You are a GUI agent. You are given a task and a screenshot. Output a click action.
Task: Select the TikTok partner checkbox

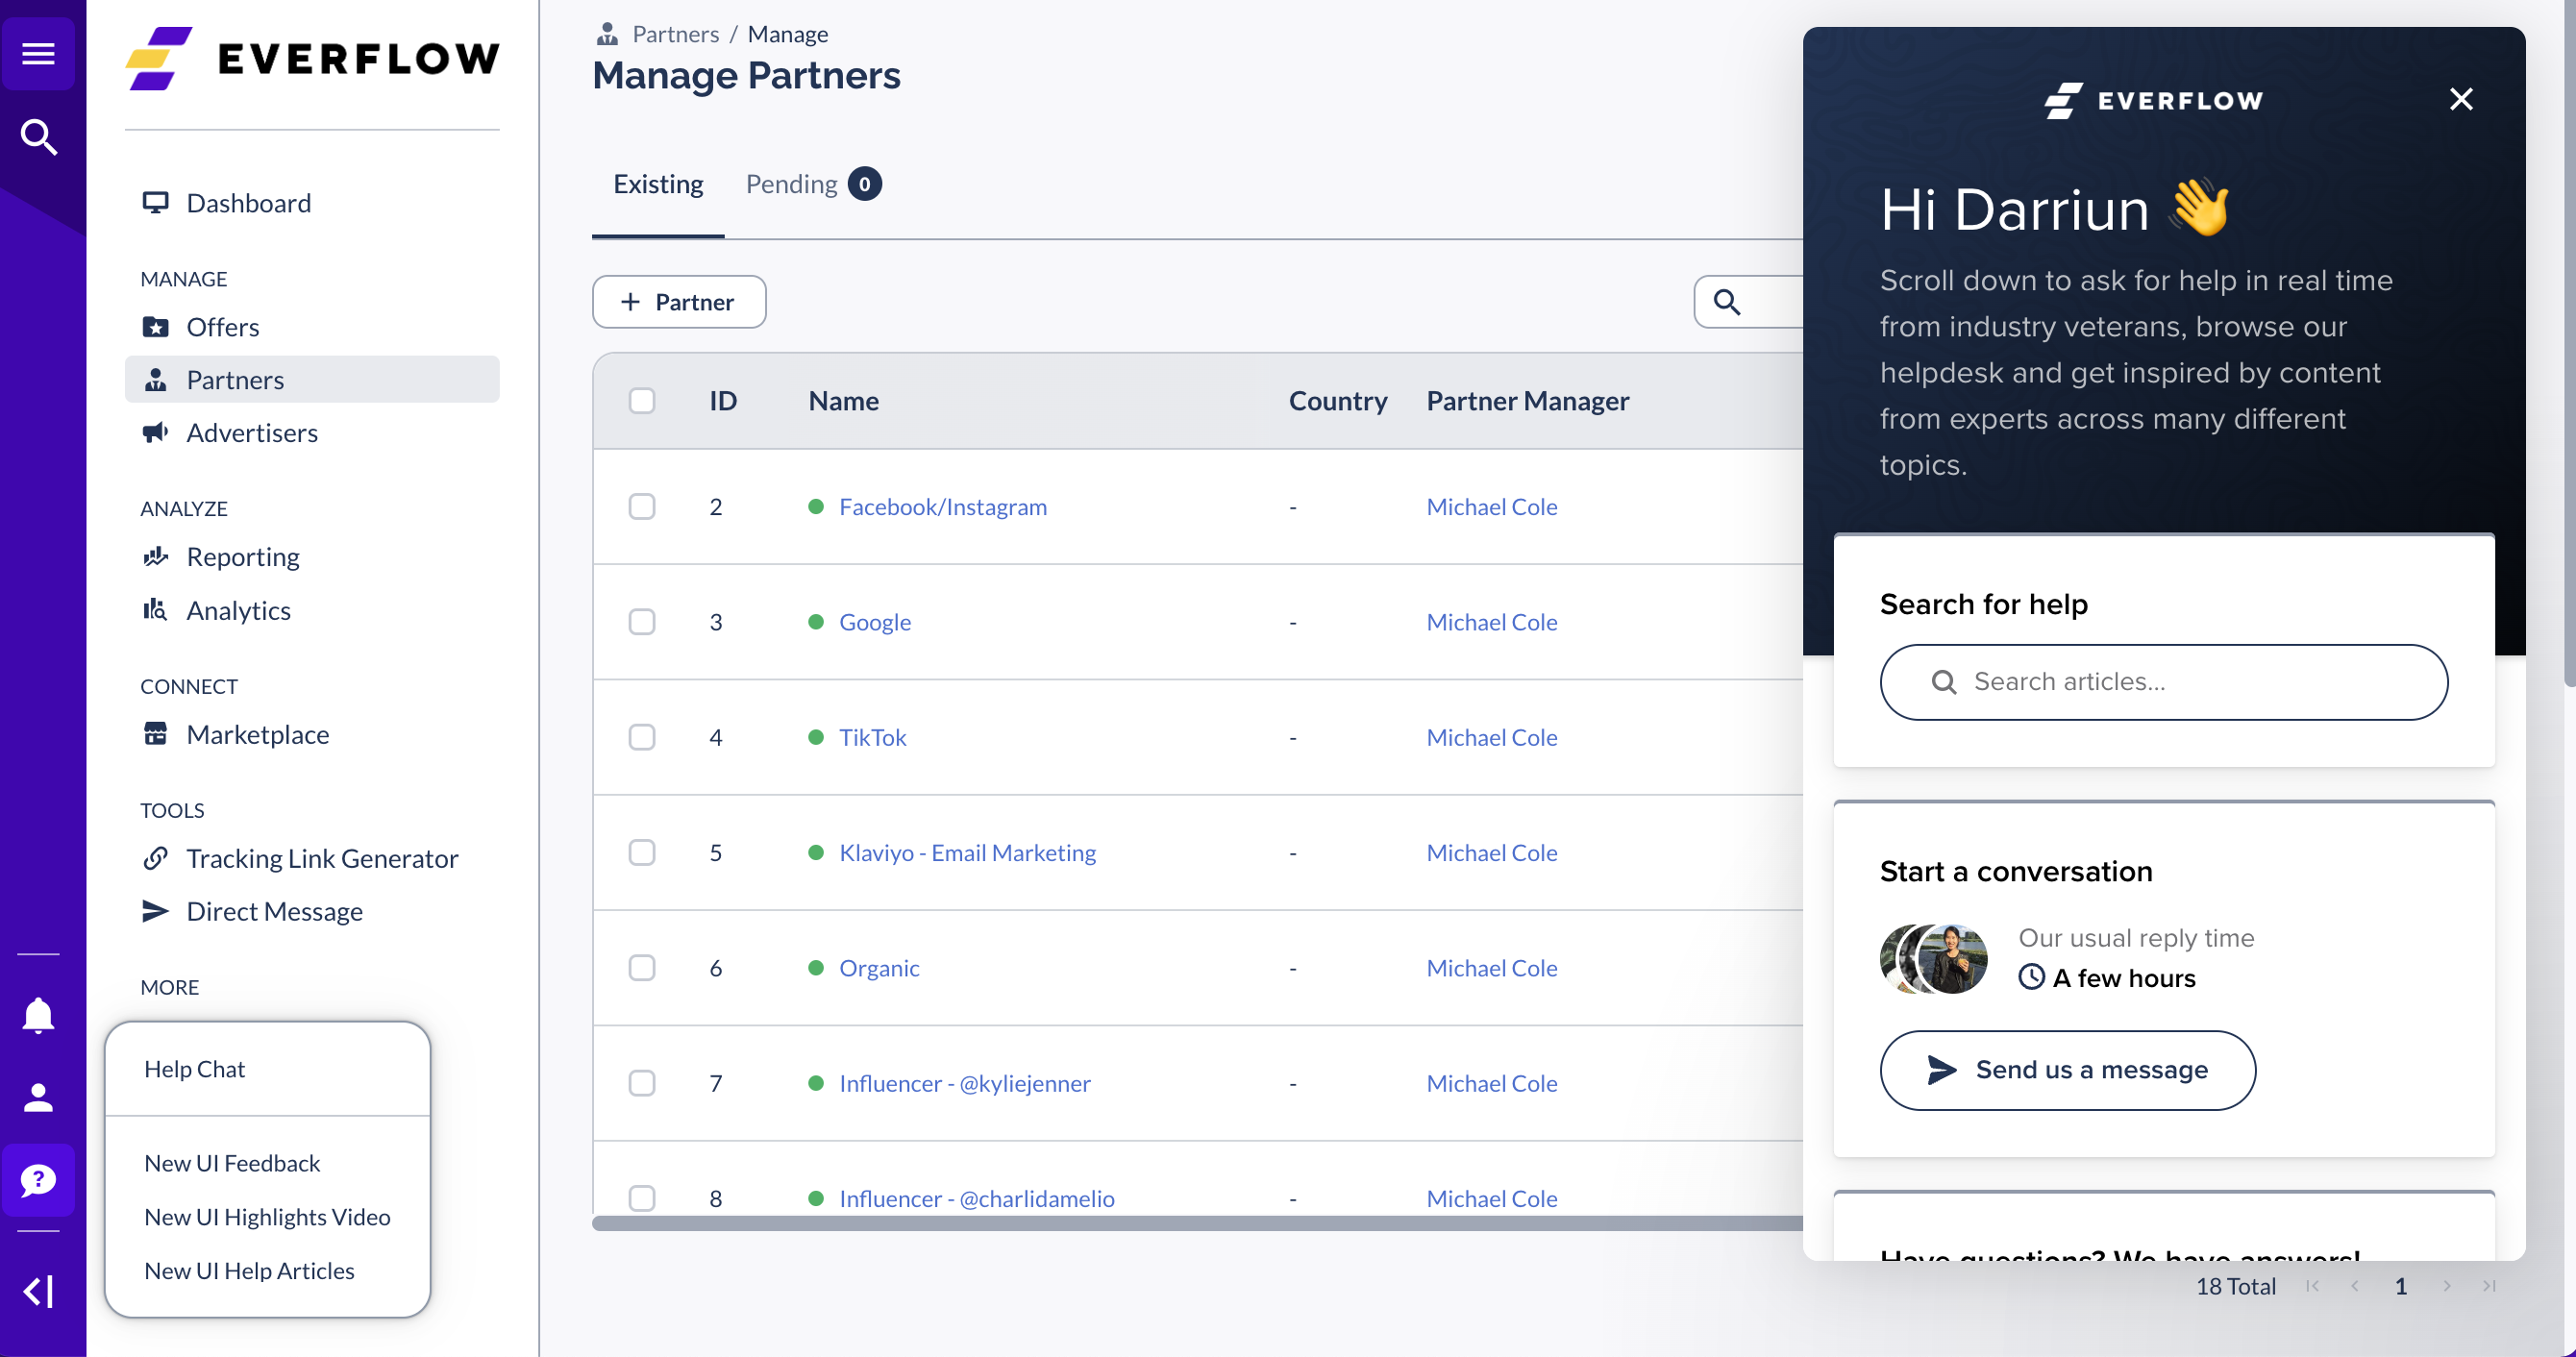coord(642,737)
